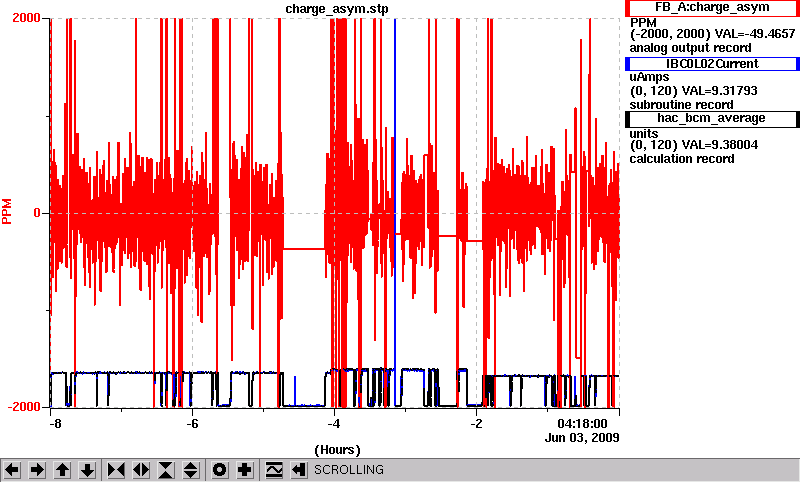Click the (Hours) x-axis label
This screenshot has height=482, width=800.
[x=337, y=450]
